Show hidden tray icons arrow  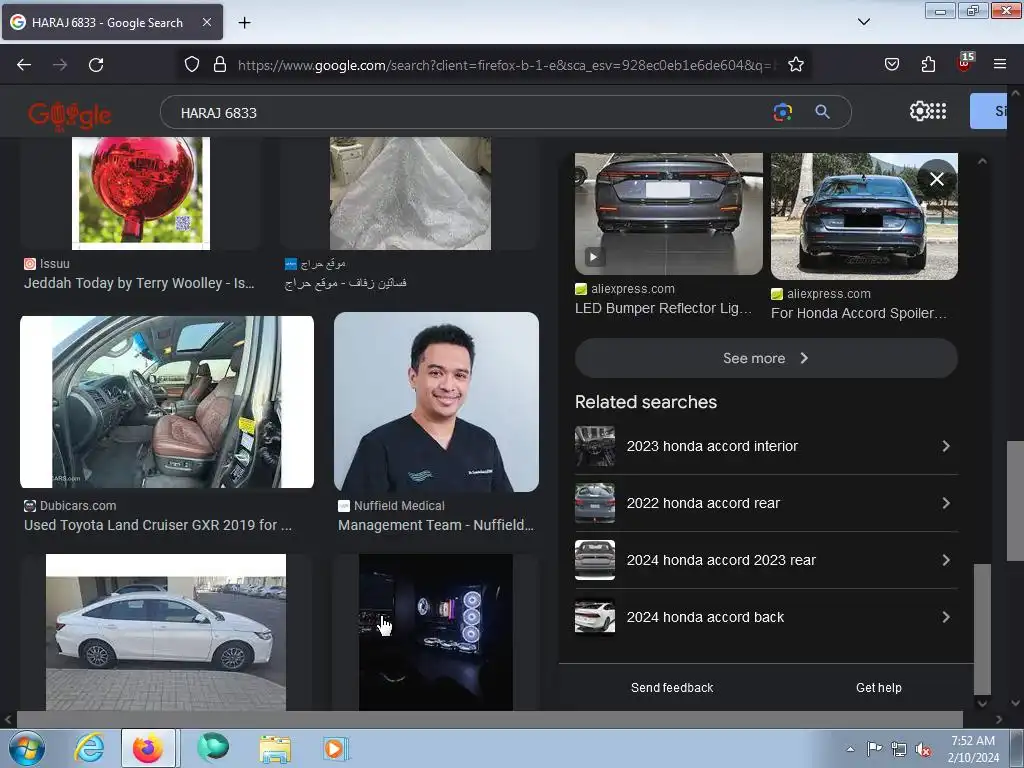click(x=850, y=749)
